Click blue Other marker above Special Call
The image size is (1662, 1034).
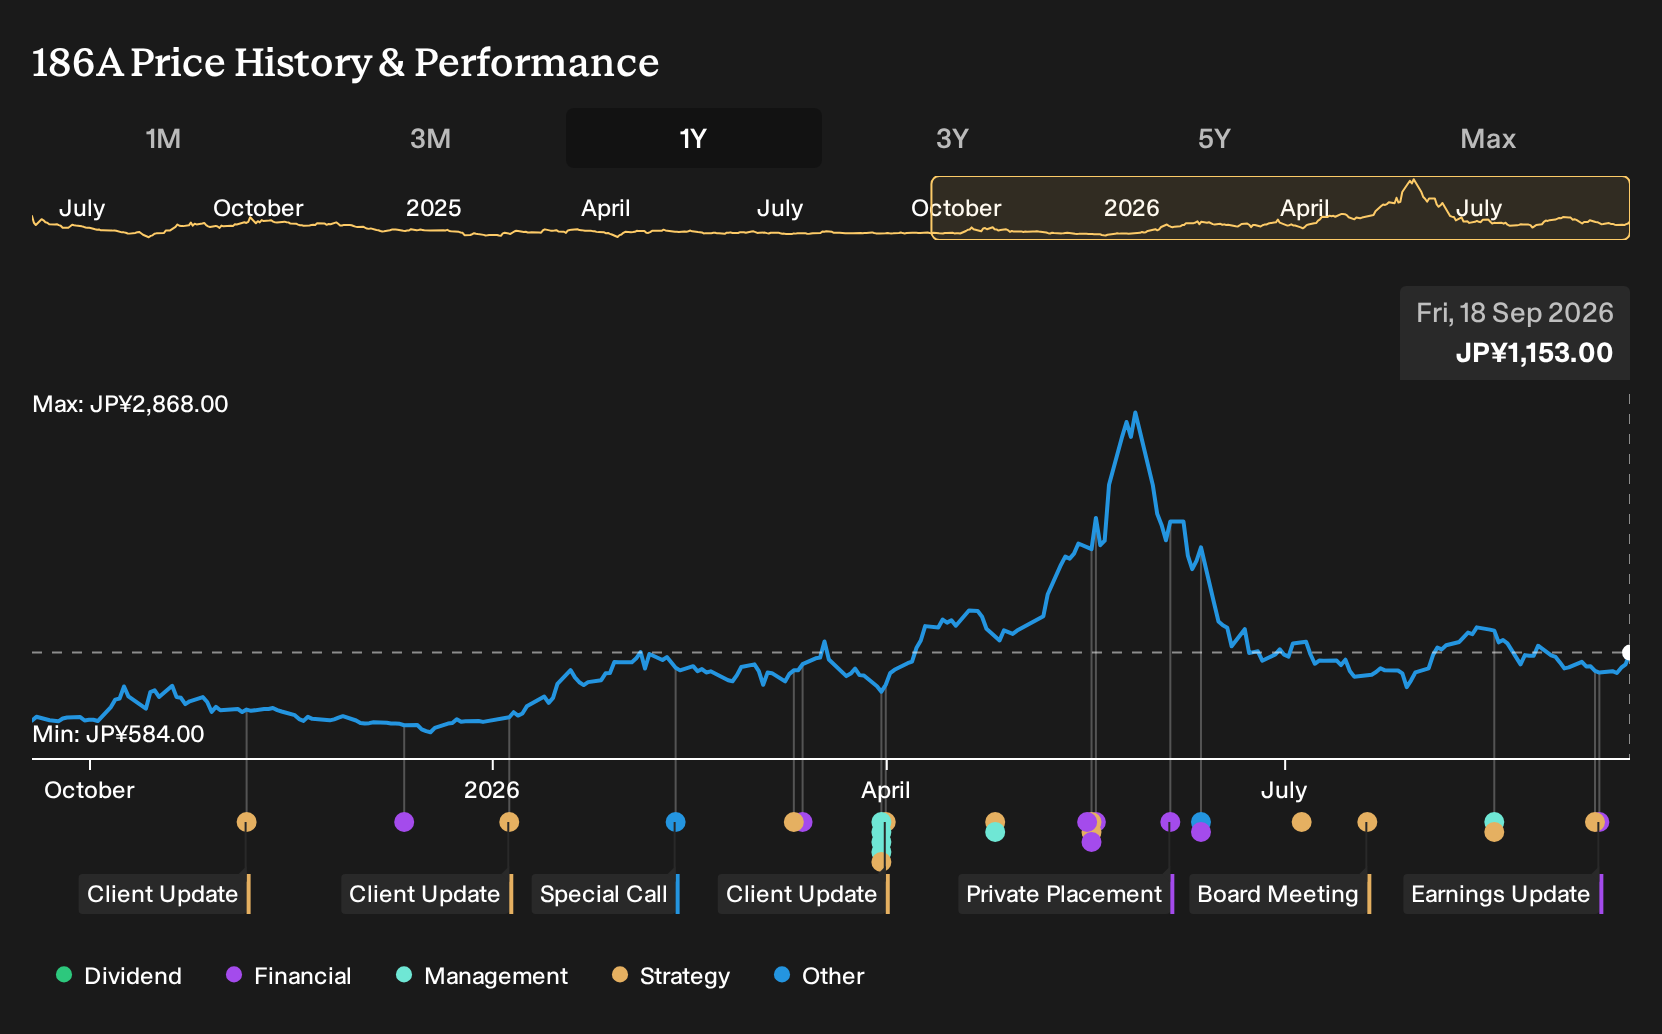coord(676,822)
